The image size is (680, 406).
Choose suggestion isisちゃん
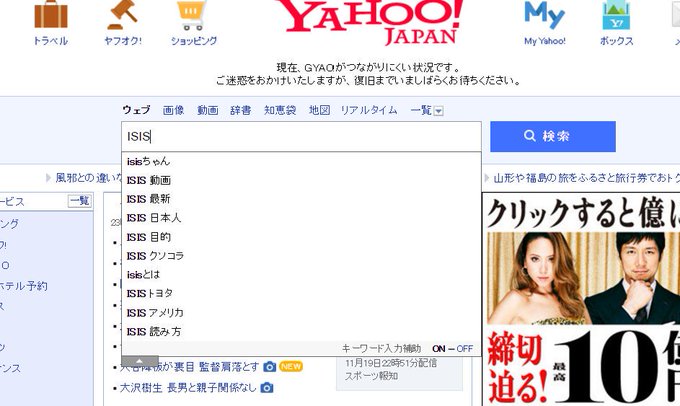coord(301,161)
